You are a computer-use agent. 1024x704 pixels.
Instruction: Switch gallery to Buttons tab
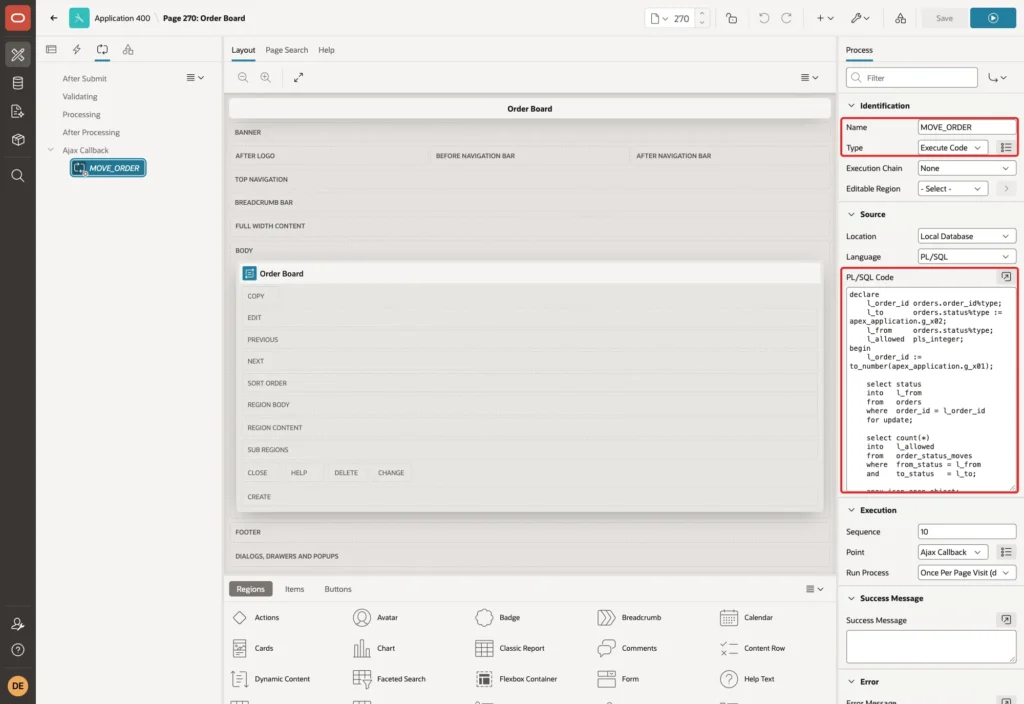tap(337, 589)
